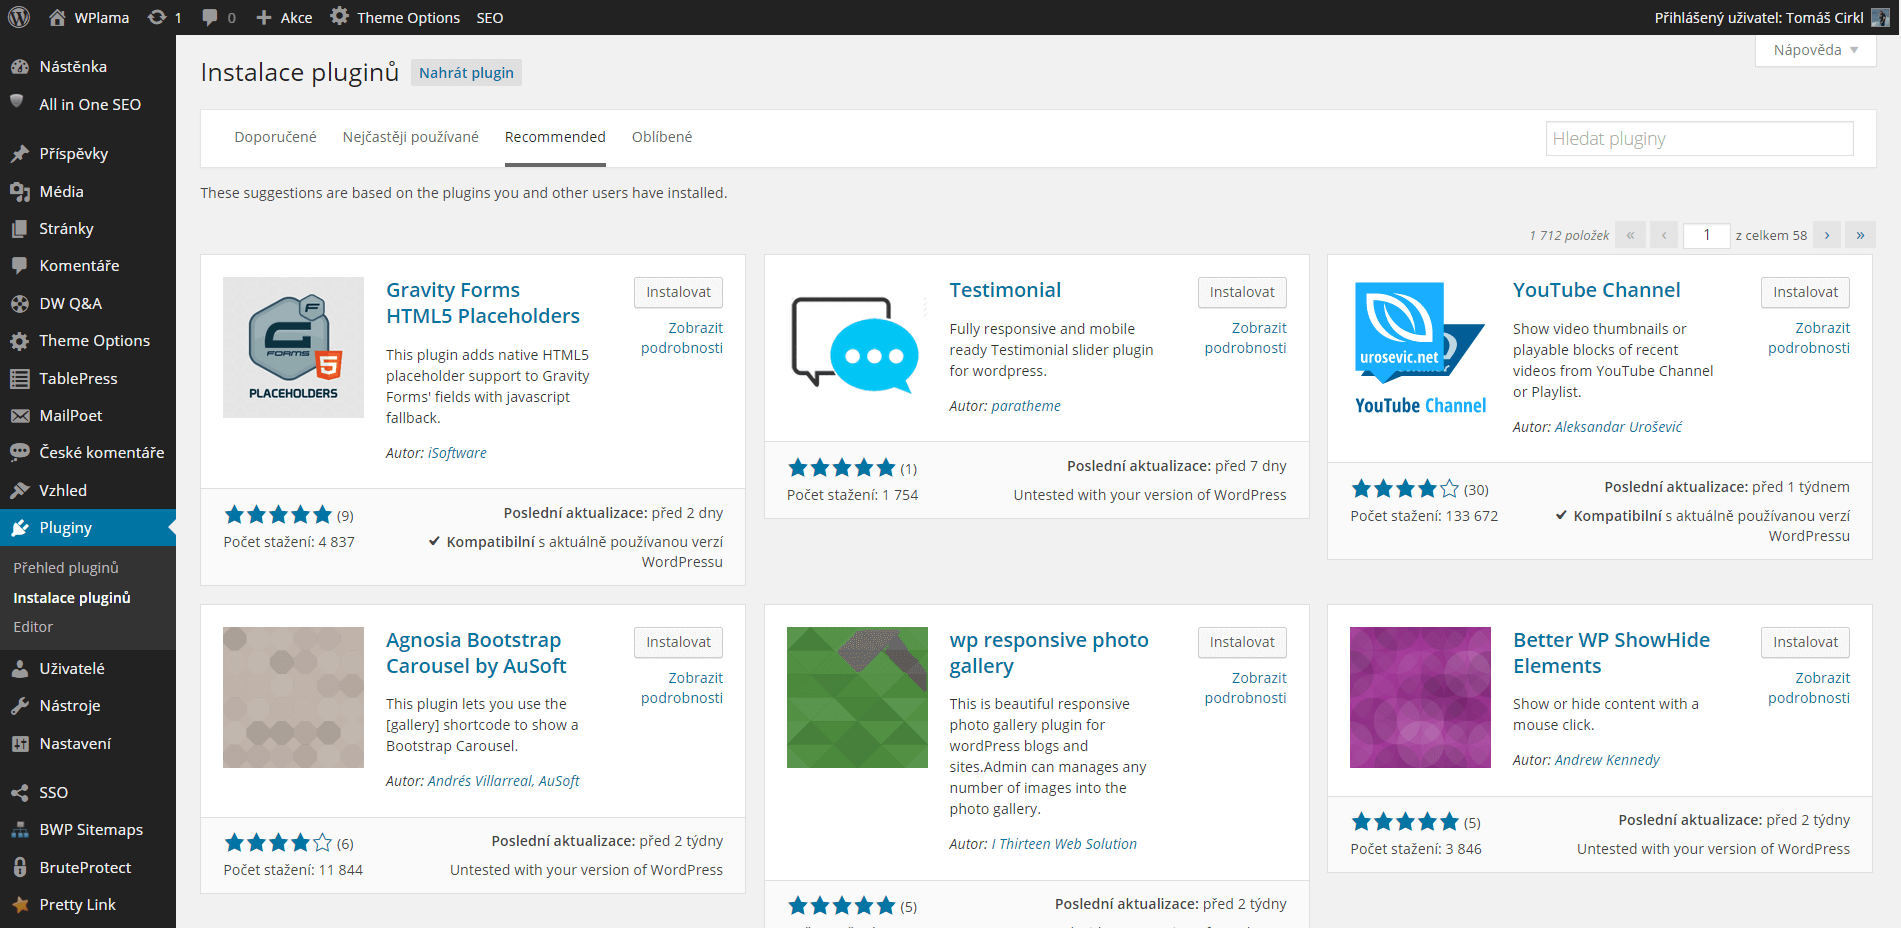
Task: Open Nástěnka dashboard icon in sidebar
Action: pyautogui.click(x=19, y=66)
